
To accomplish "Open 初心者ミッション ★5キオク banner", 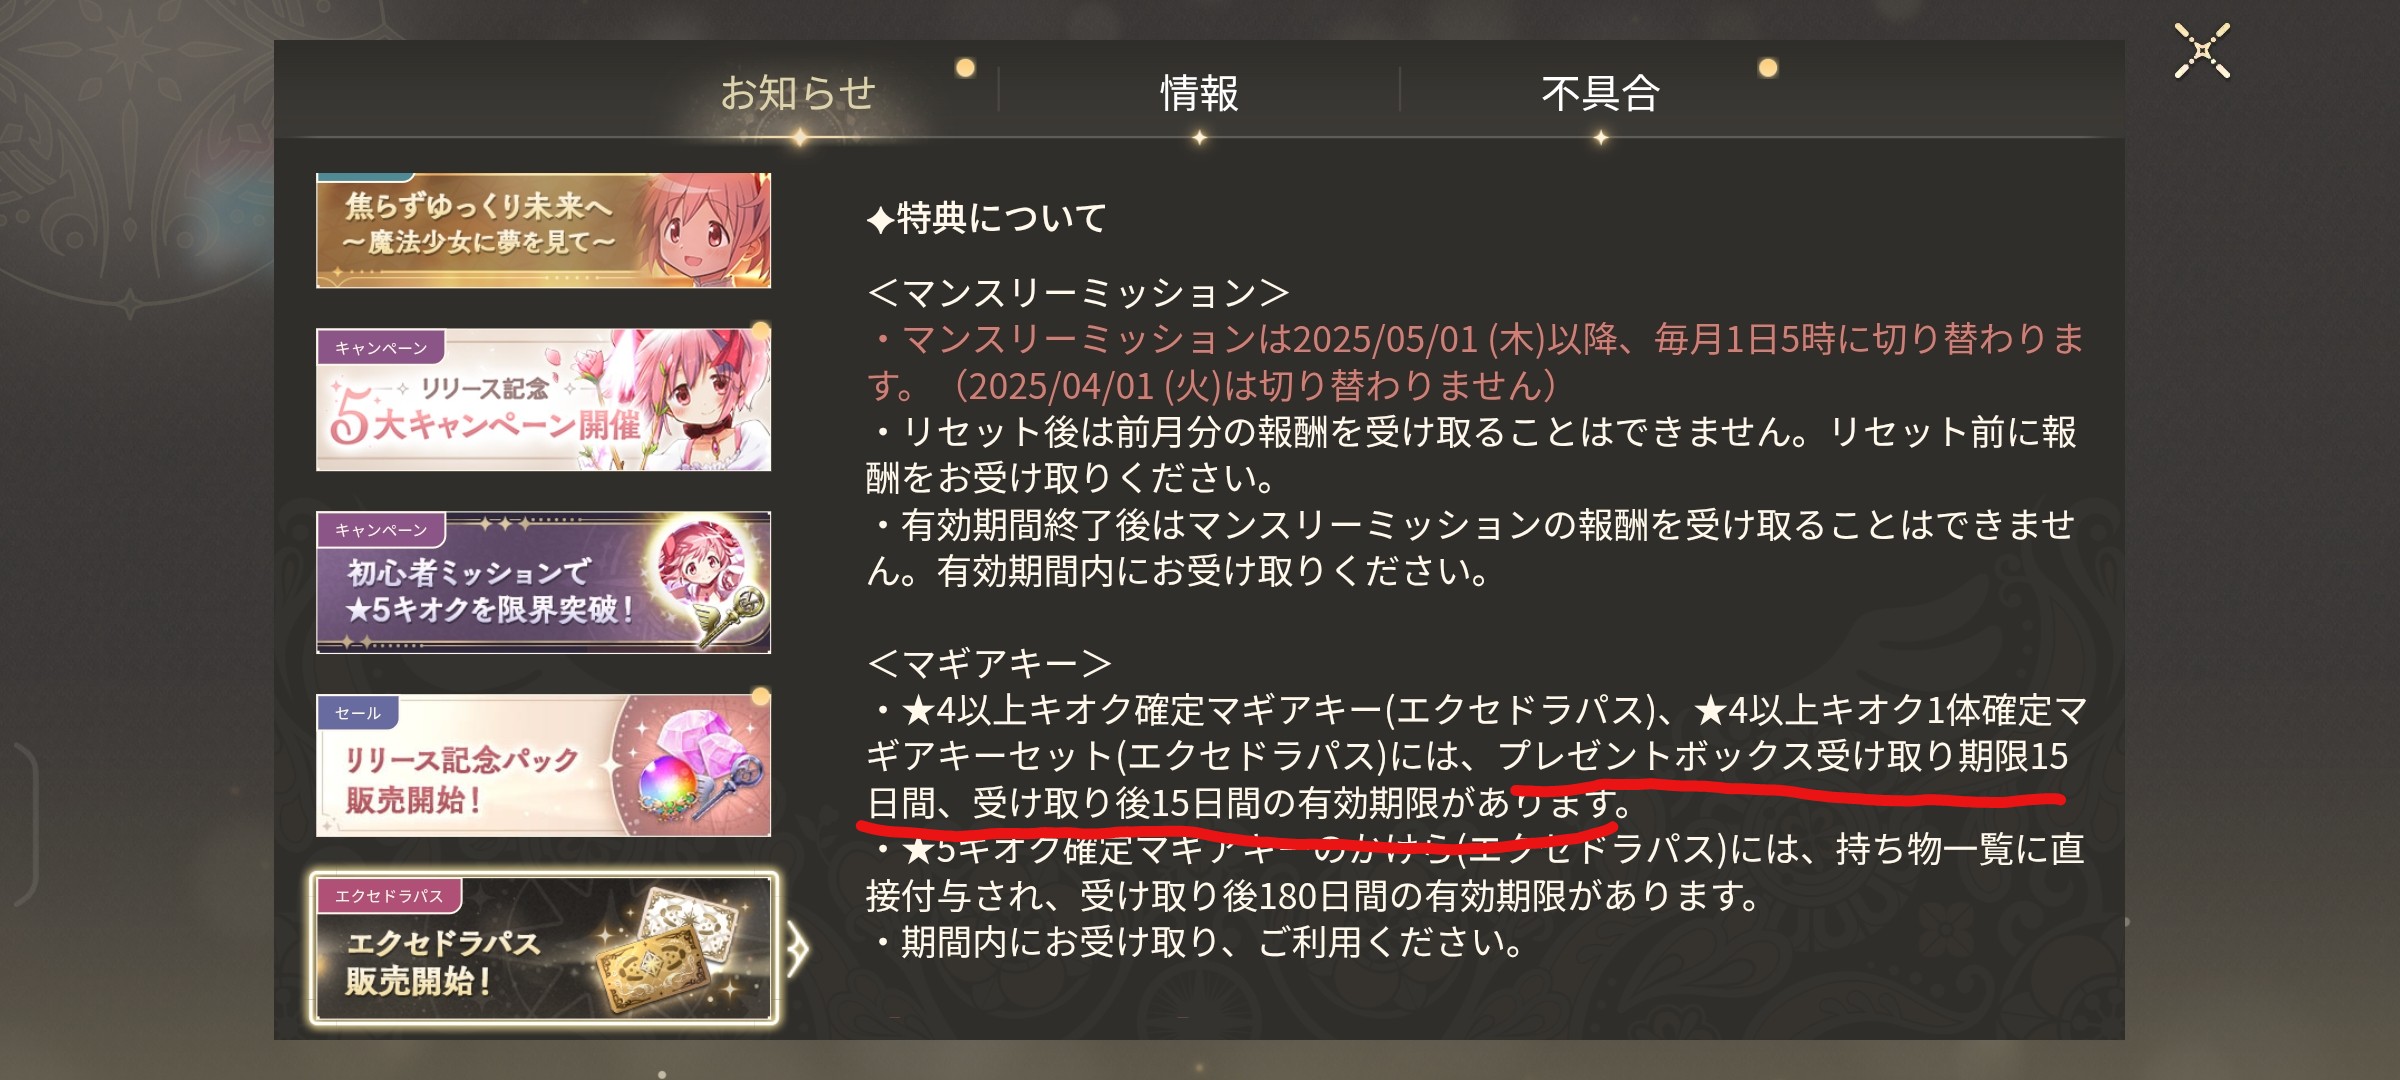I will click(x=543, y=582).
